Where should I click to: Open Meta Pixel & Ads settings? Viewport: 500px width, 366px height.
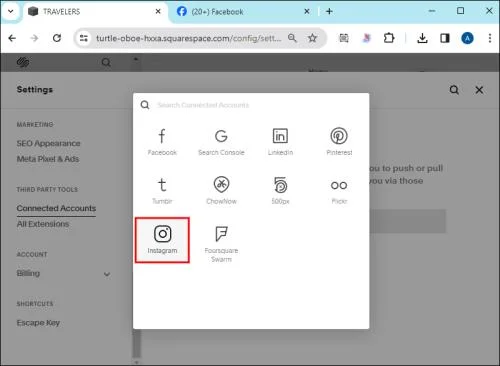click(48, 159)
